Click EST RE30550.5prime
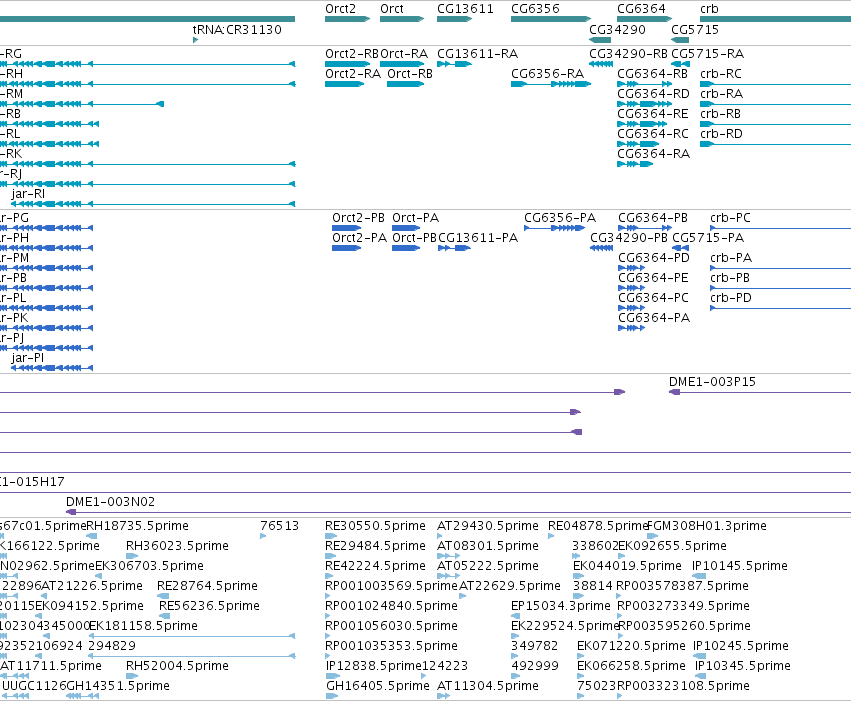851x701 pixels. pyautogui.click(x=331, y=536)
